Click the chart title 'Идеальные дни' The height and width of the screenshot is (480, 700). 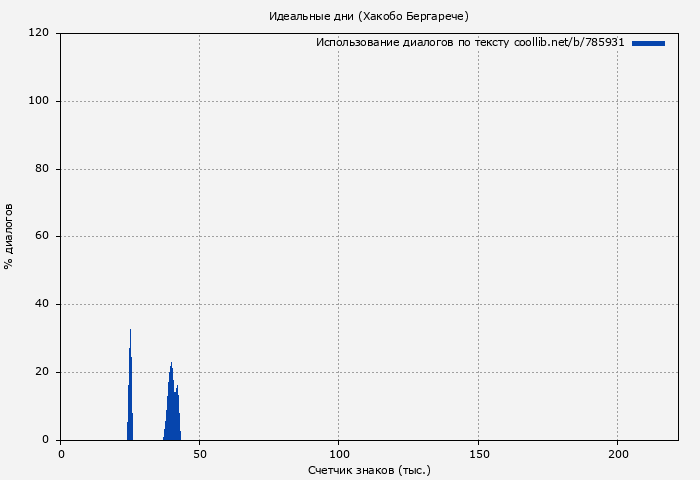(x=368, y=16)
